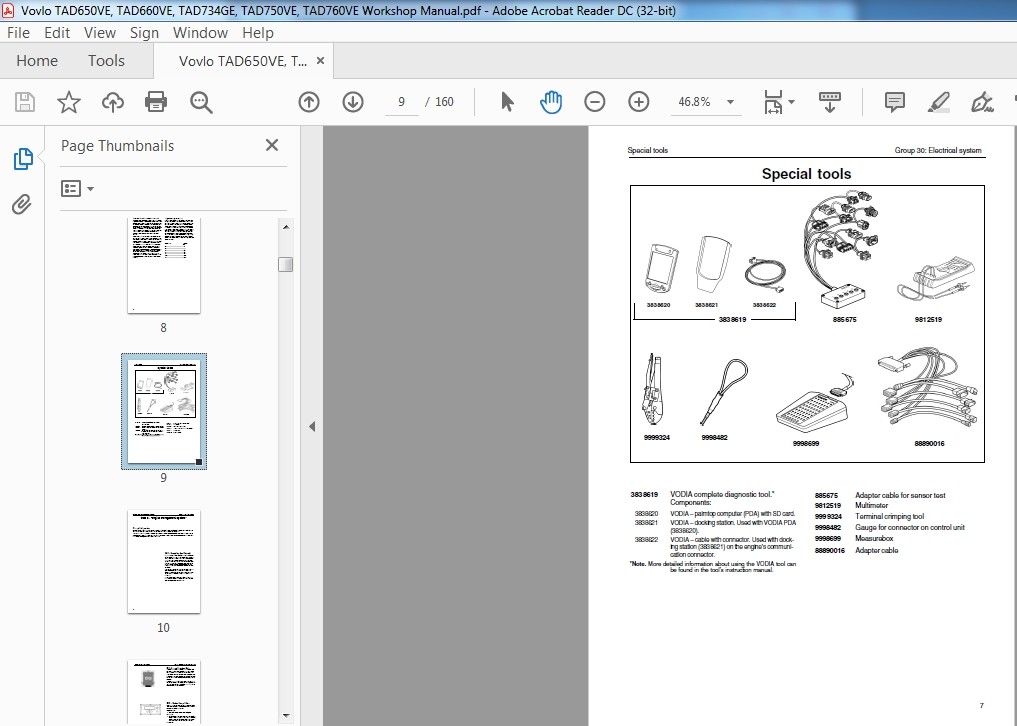Collapse the navigation pane with left arrow

[312, 426]
